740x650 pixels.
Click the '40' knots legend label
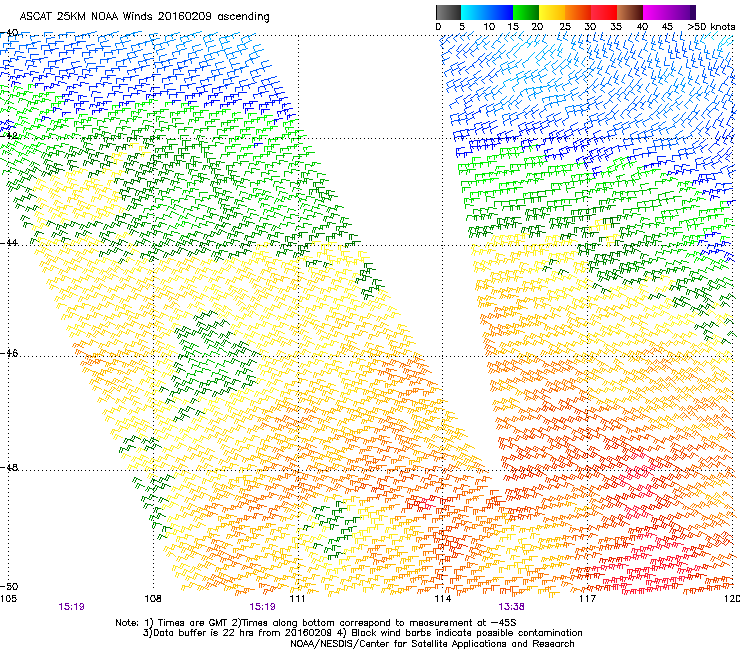pyautogui.click(x=642, y=27)
